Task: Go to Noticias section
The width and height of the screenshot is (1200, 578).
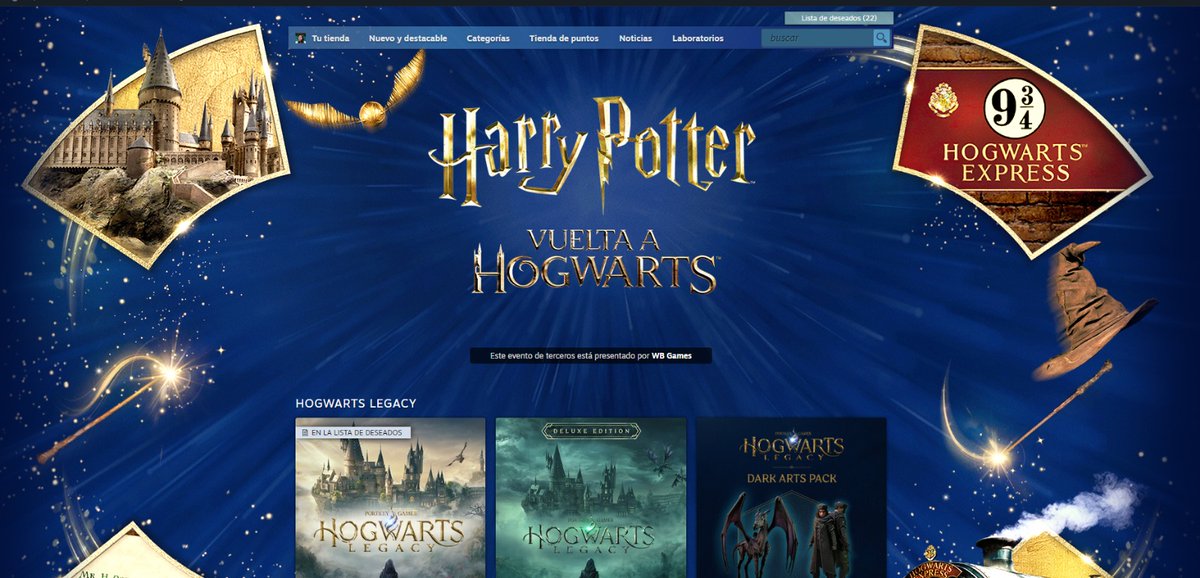Action: [635, 38]
